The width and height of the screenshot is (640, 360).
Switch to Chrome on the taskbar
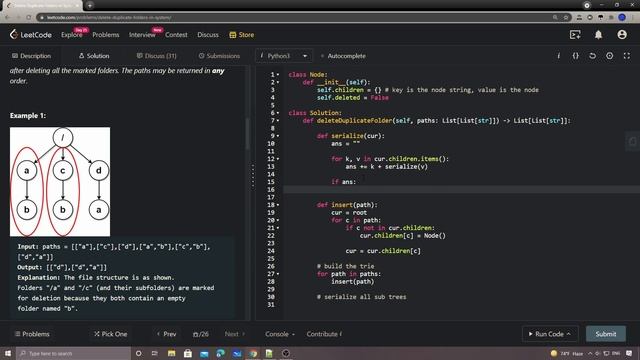[x=253, y=353]
